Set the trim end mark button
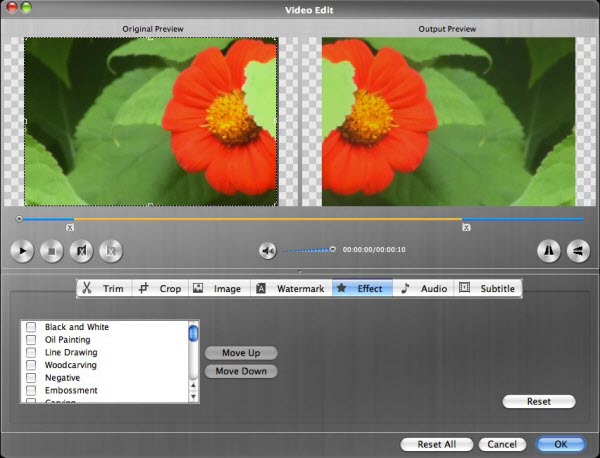Viewport: 600px width, 458px height. pos(111,251)
